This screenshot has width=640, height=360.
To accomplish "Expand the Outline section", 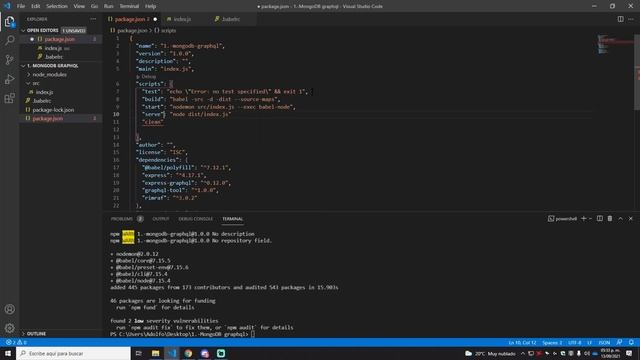I will (x=36, y=333).
